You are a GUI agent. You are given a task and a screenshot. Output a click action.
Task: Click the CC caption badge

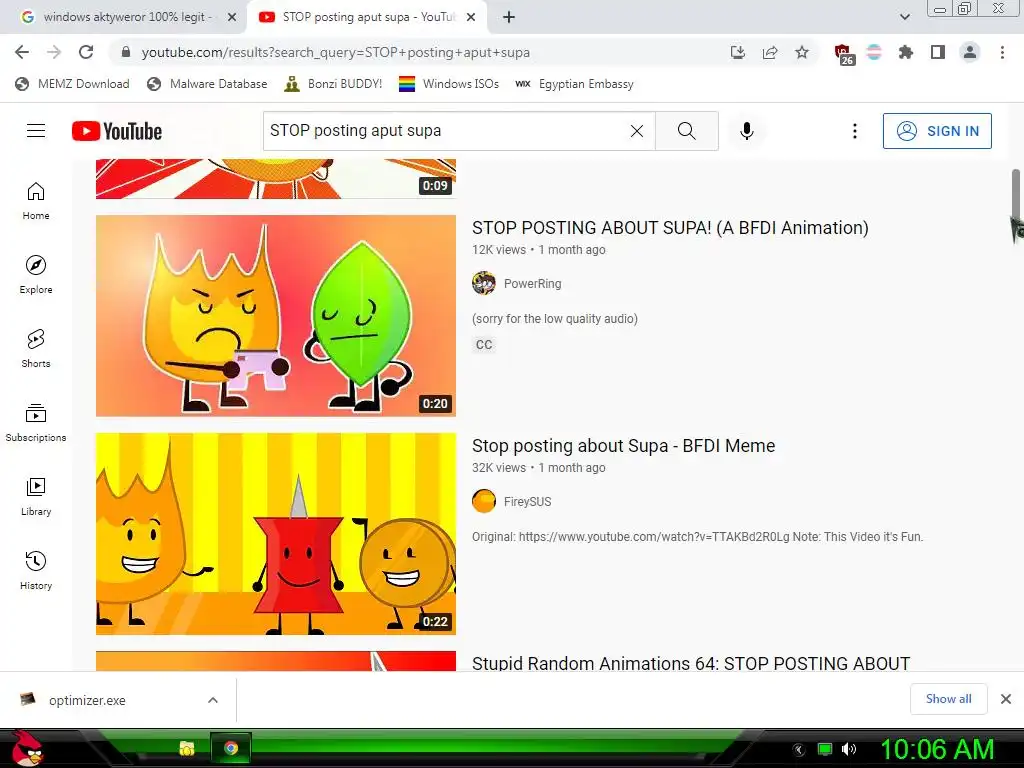(x=484, y=345)
